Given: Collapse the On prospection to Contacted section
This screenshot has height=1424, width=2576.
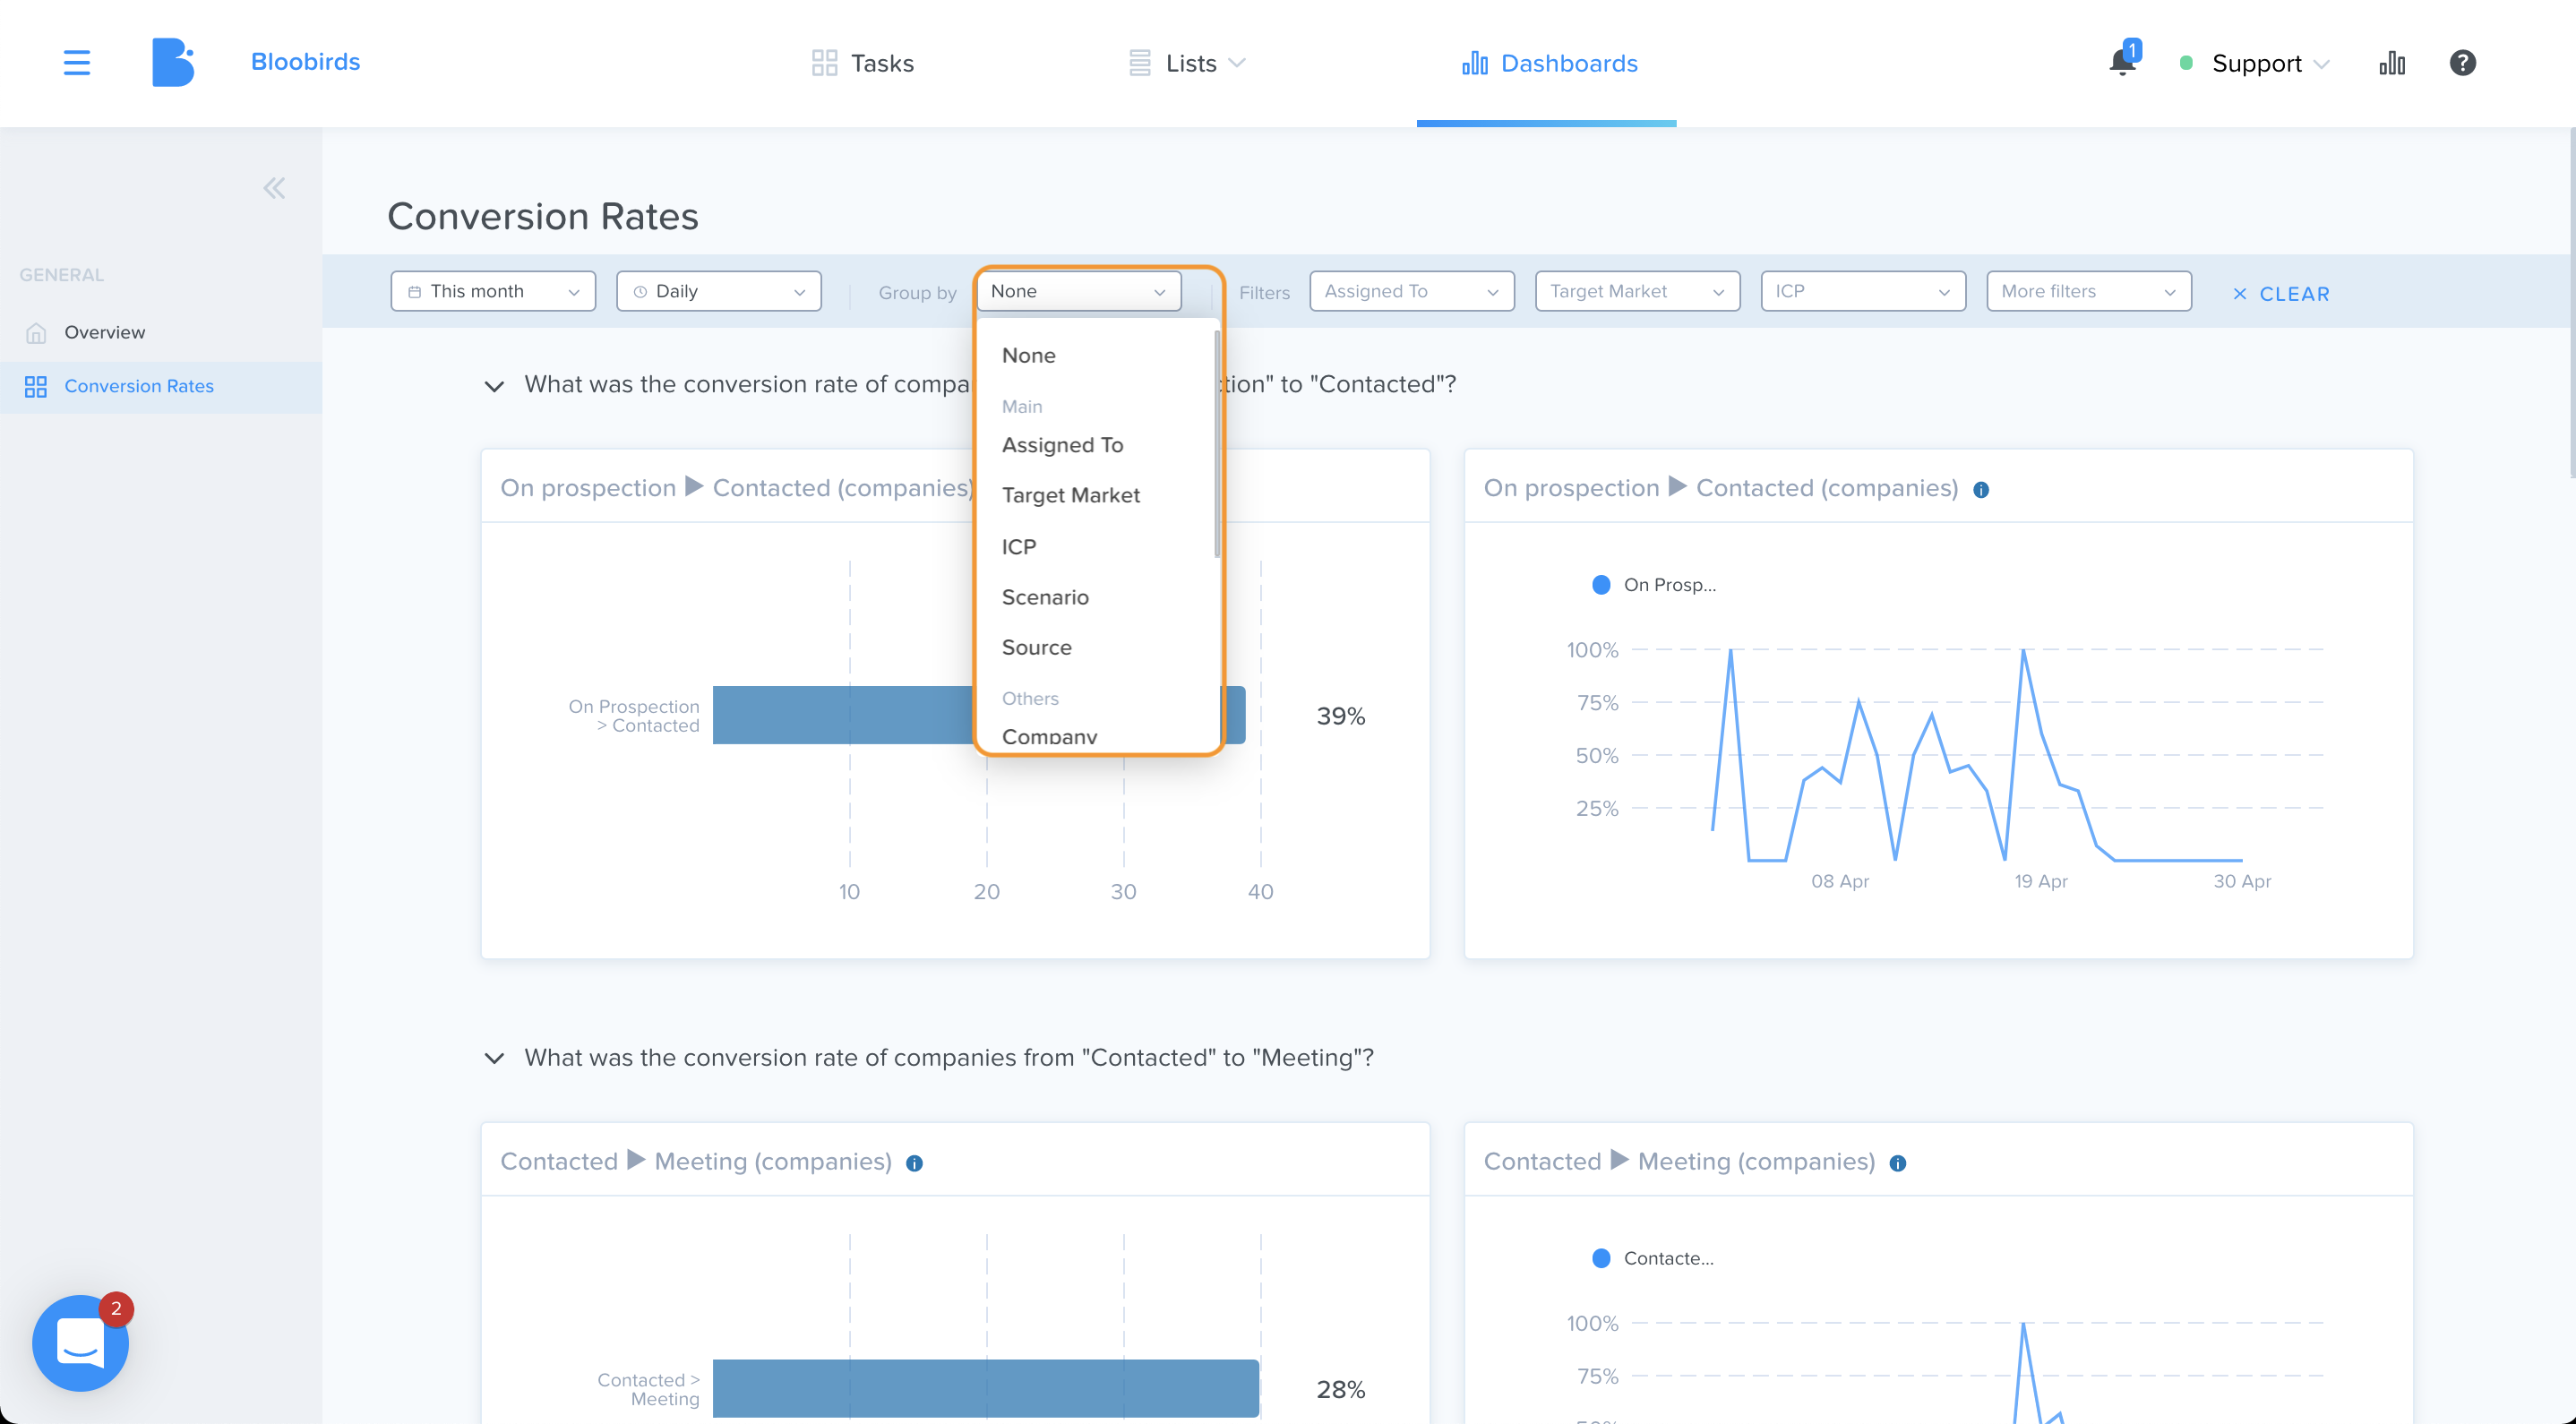Looking at the screenshot, I should (494, 386).
